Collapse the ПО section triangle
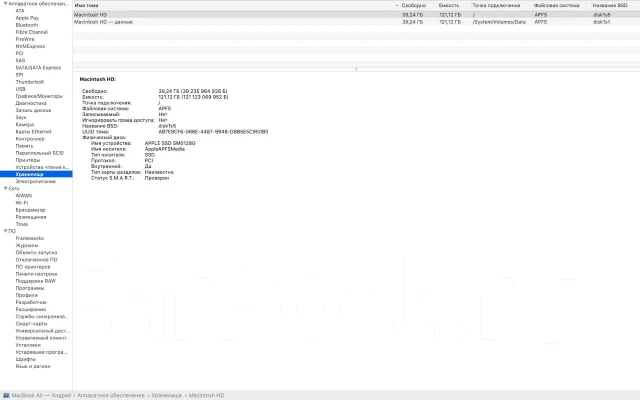640x400 pixels. pos(5,231)
